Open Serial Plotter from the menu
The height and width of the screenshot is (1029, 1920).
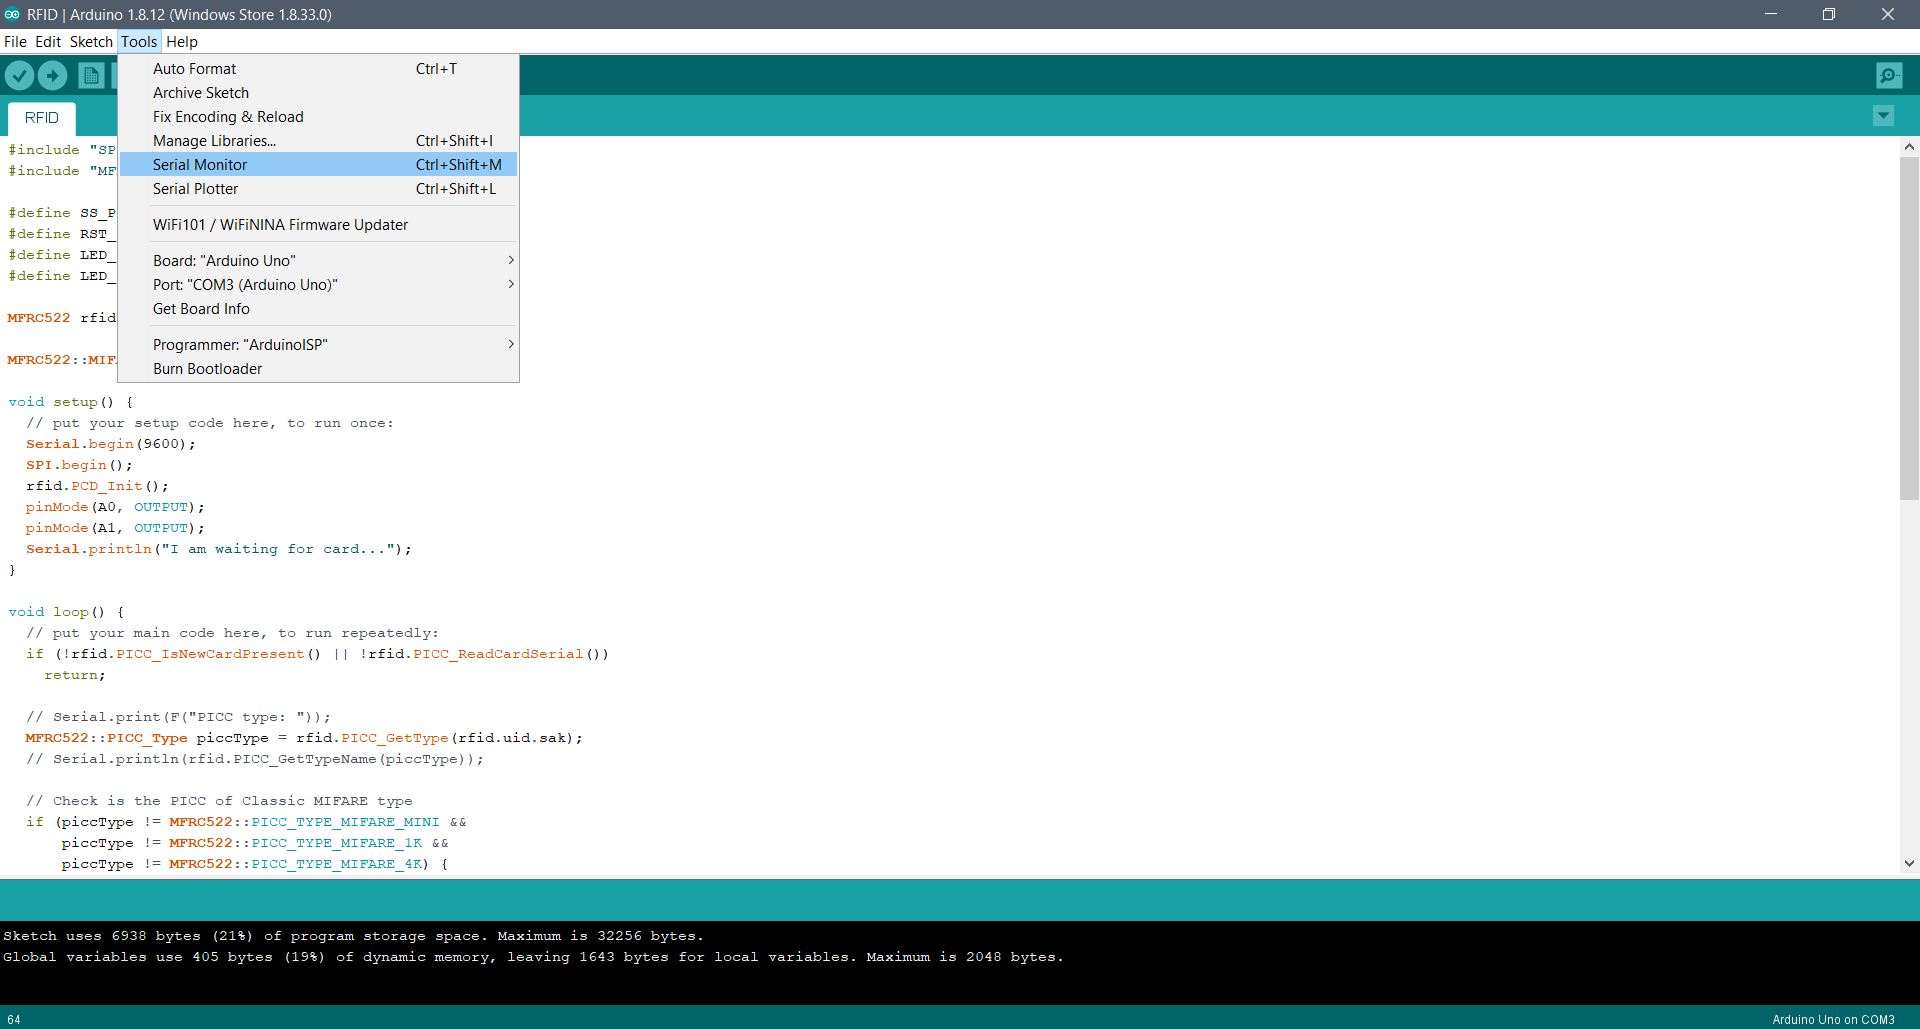point(196,189)
